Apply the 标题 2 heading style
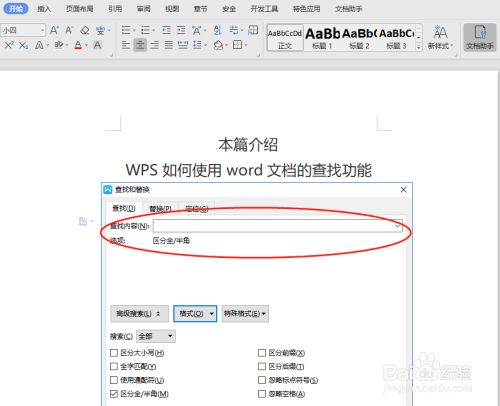The width and height of the screenshot is (500, 406). click(359, 38)
